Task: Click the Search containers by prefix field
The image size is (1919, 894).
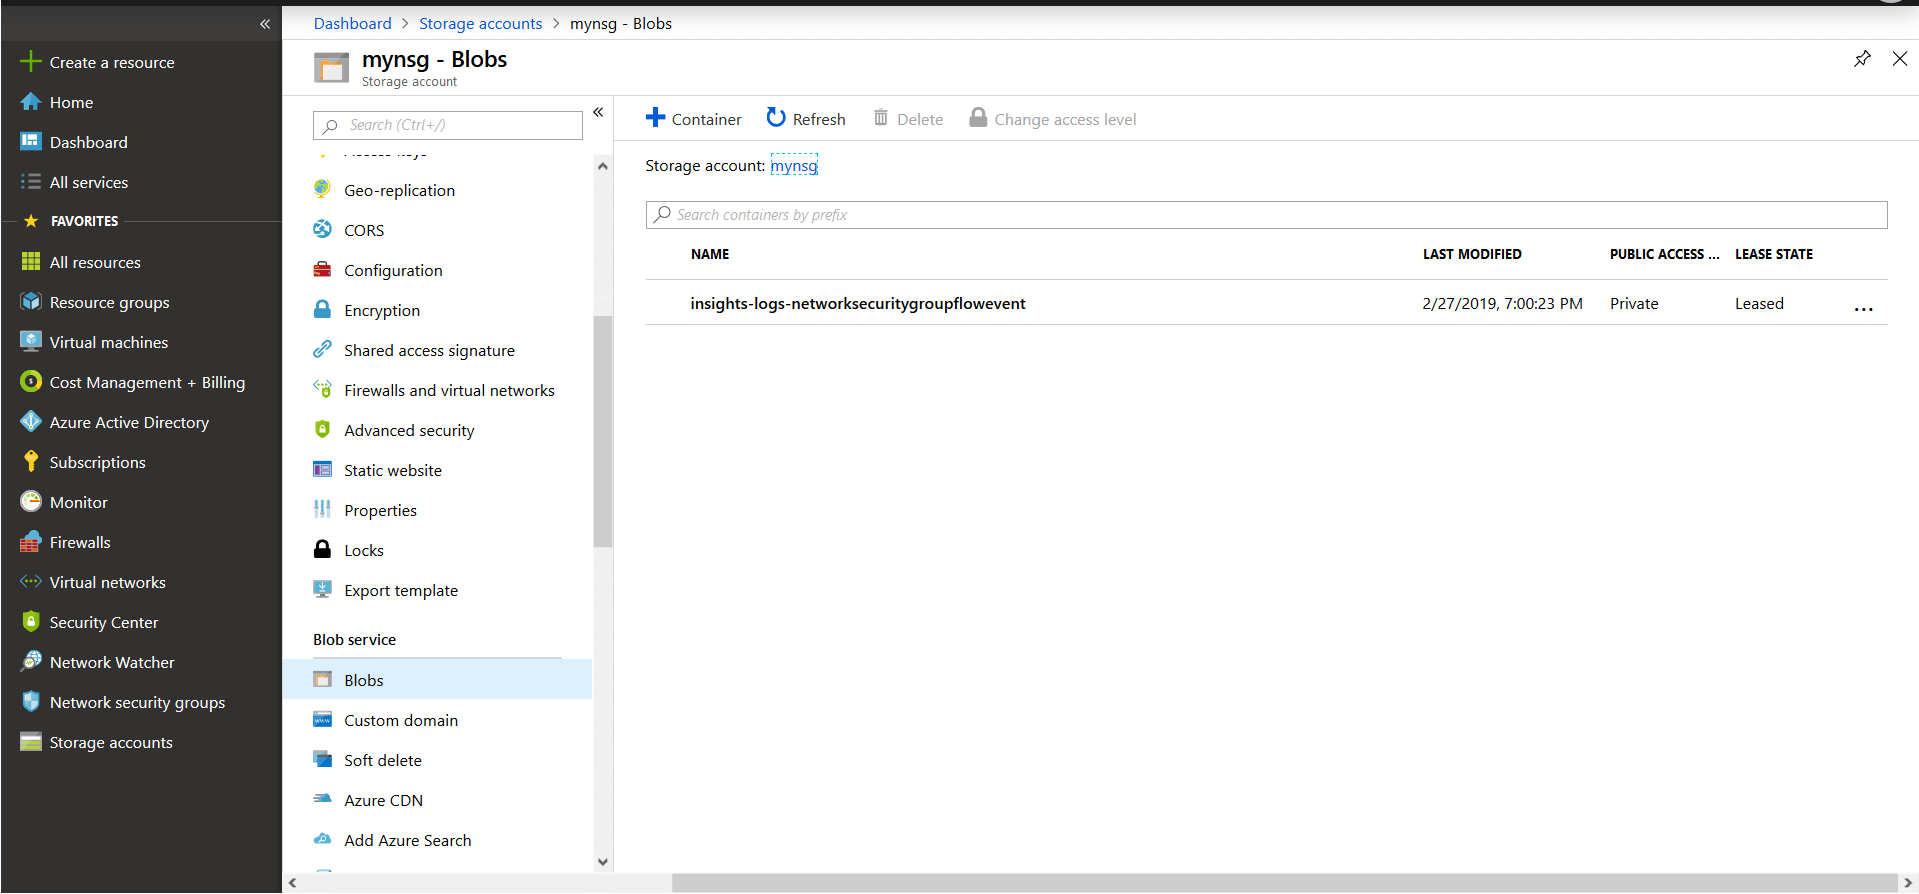Action: [1266, 215]
